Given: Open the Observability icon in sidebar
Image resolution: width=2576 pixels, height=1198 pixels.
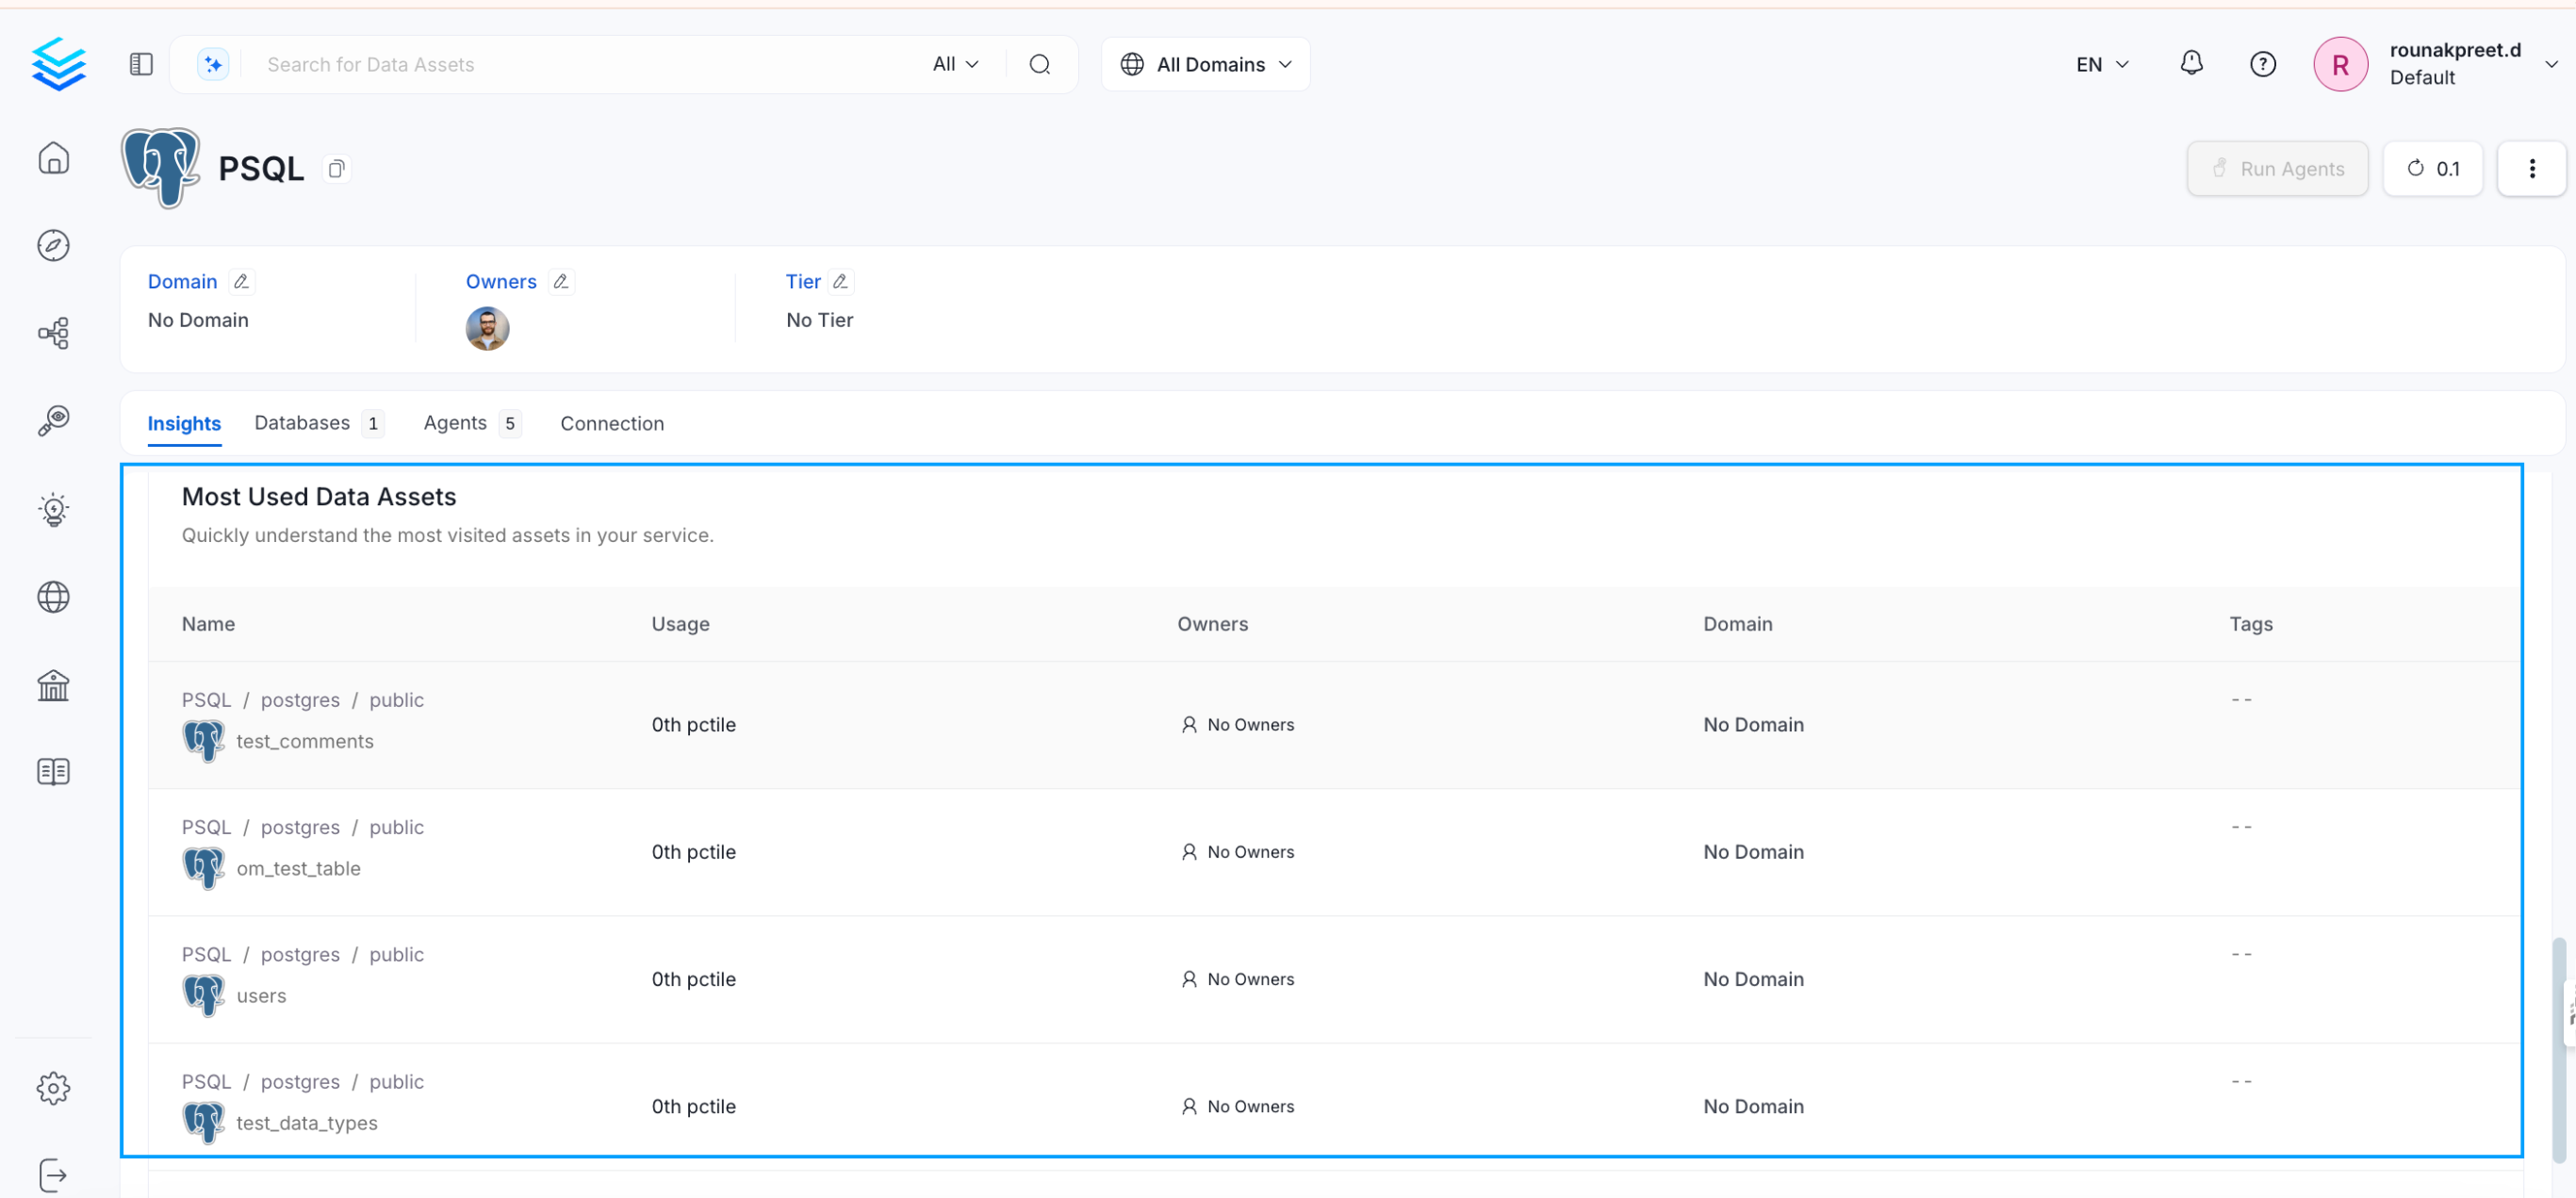Looking at the screenshot, I should coord(53,420).
